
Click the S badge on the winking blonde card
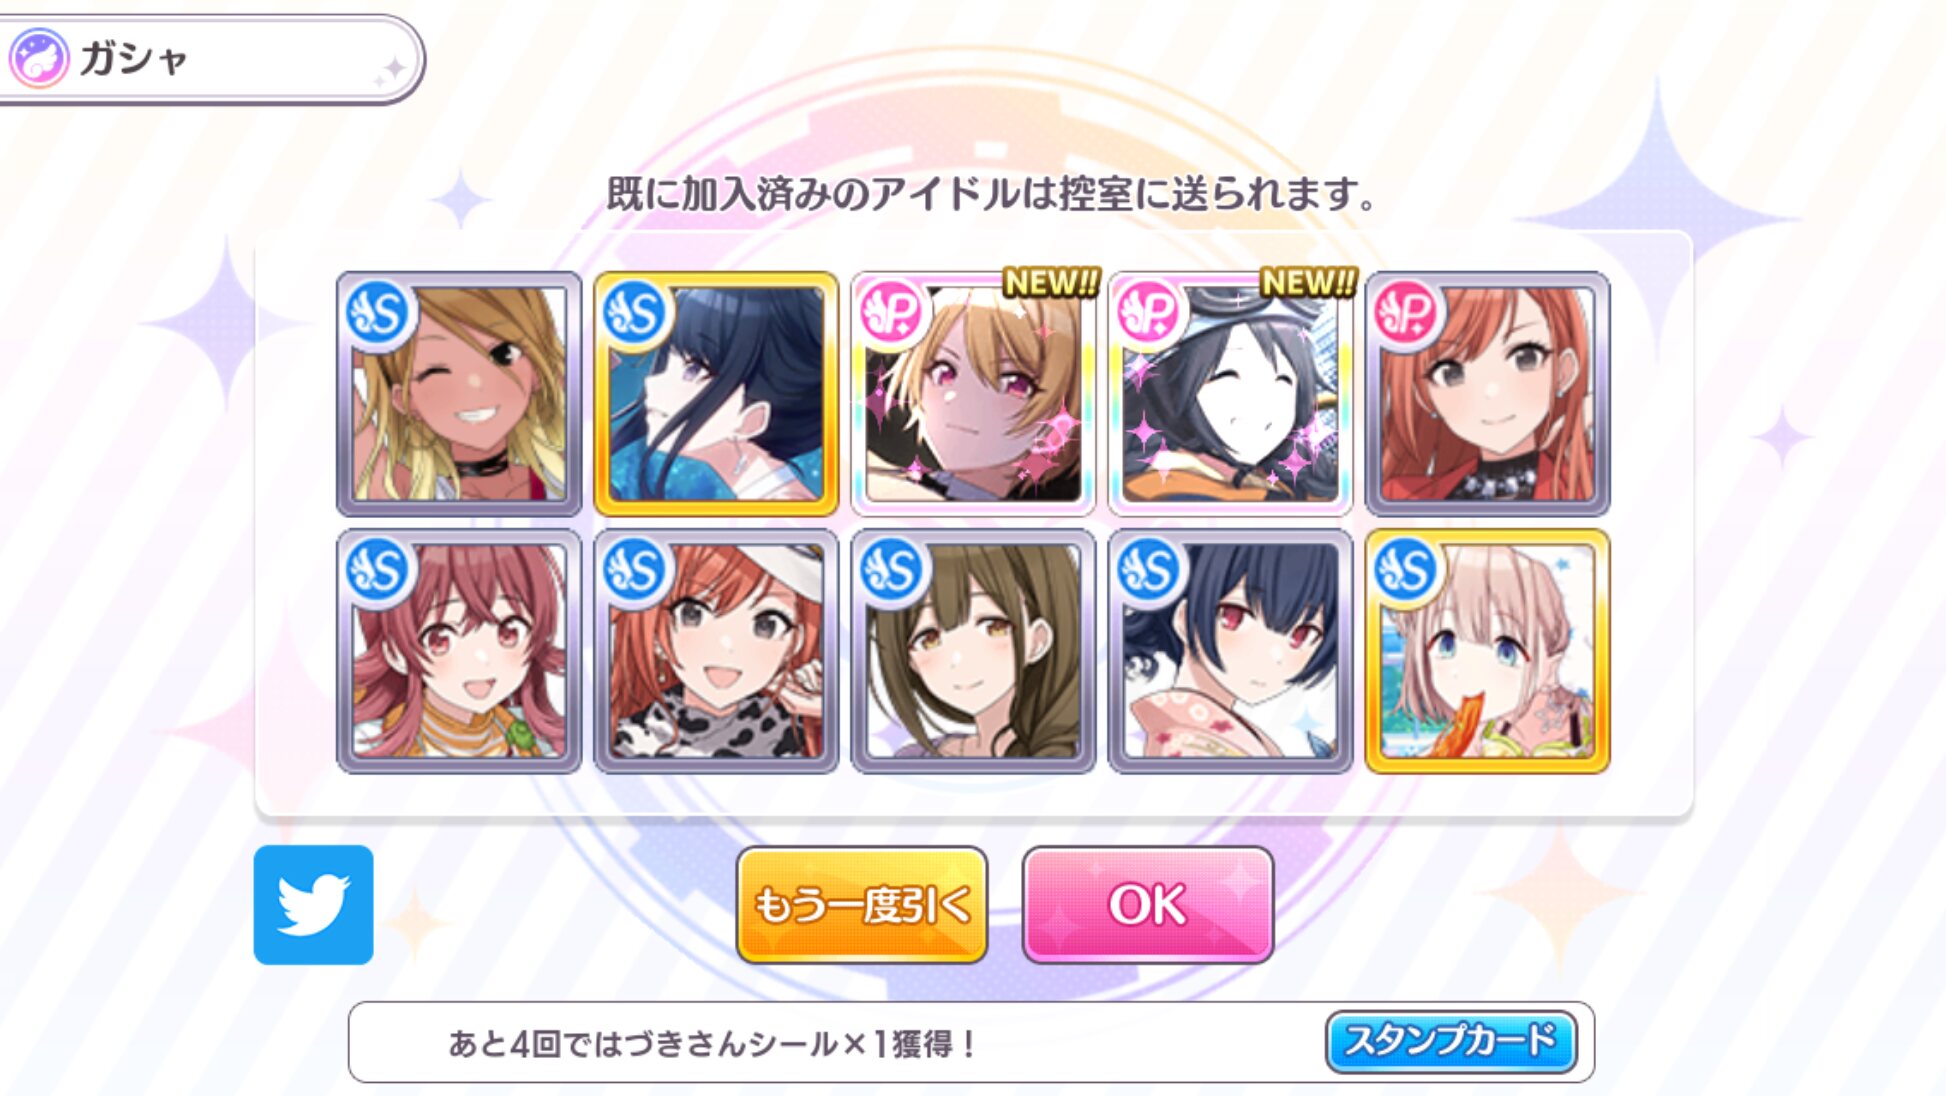pos(377,313)
